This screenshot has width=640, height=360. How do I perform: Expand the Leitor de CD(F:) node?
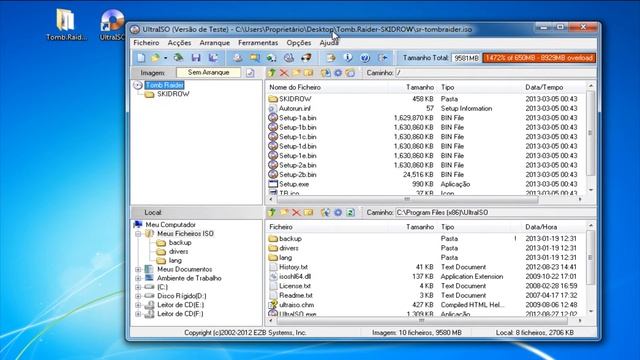(x=138, y=314)
